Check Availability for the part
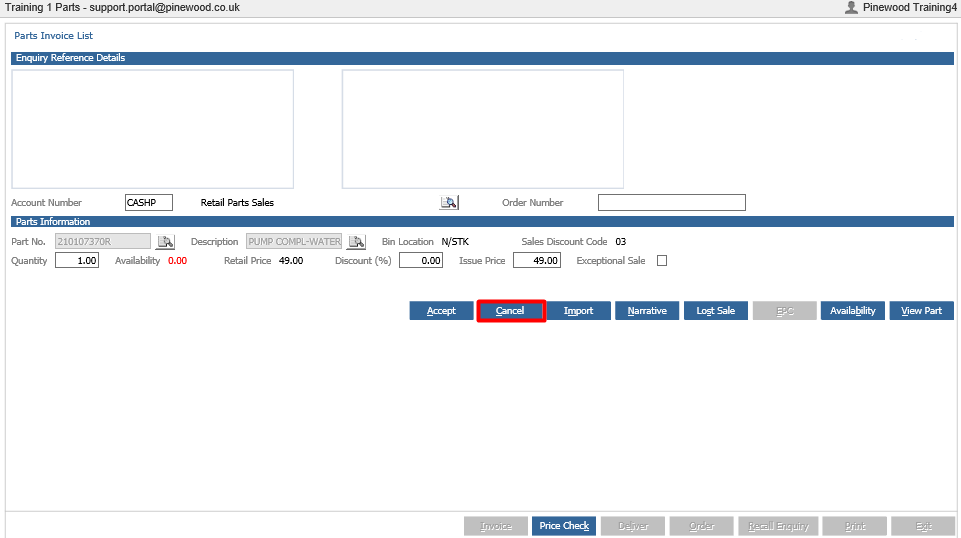 pyautogui.click(x=853, y=311)
